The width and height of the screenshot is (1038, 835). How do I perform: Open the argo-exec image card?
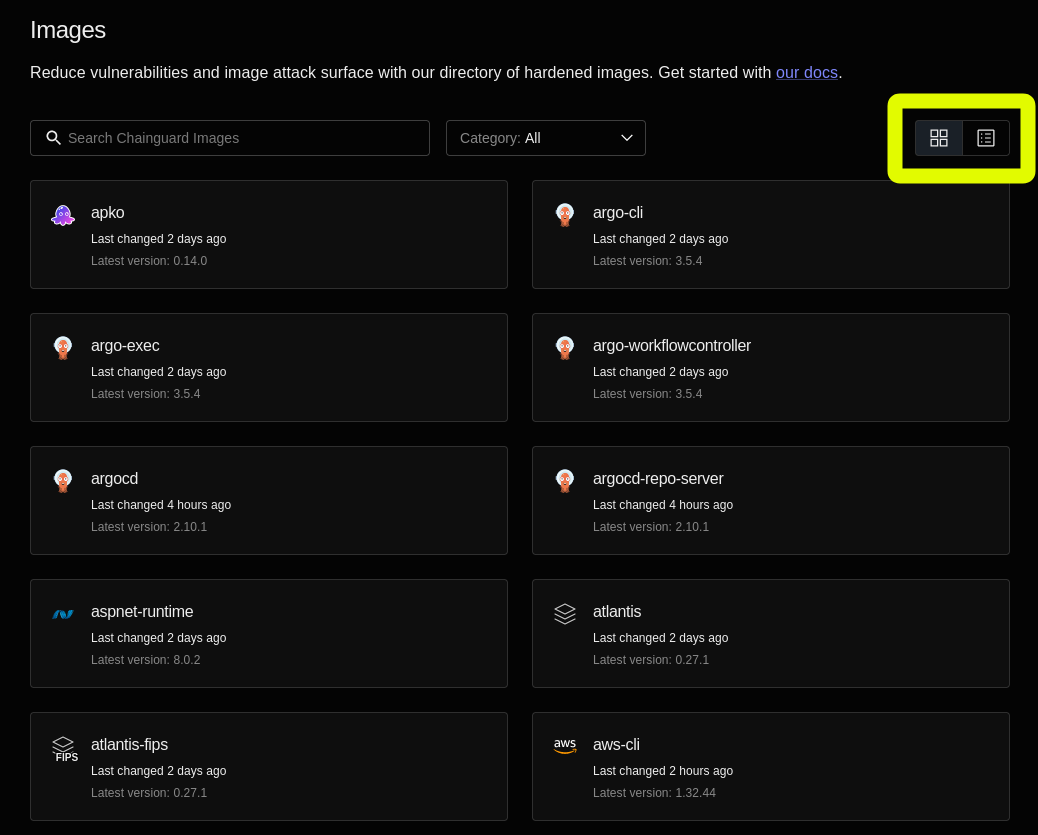pyautogui.click(x=269, y=367)
